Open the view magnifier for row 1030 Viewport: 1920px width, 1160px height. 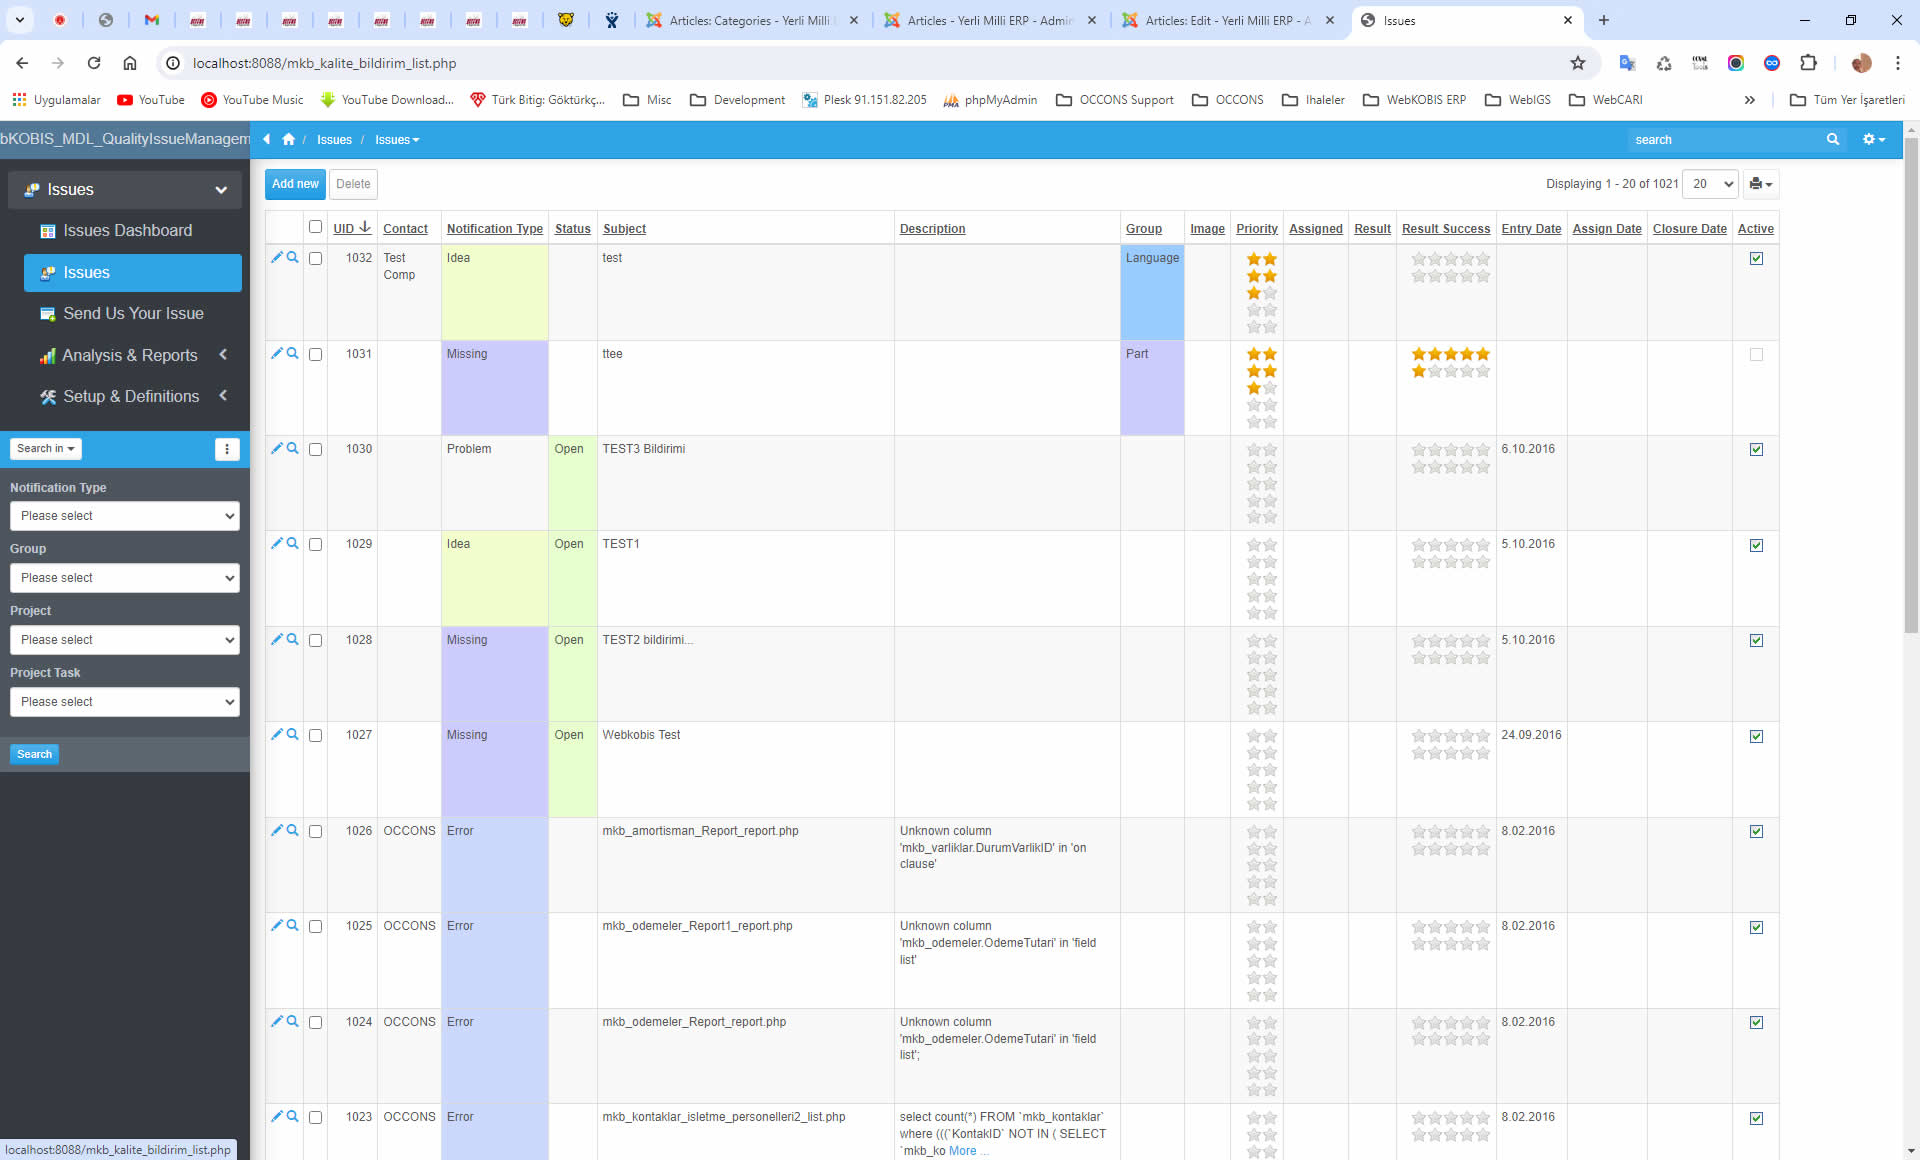click(293, 449)
